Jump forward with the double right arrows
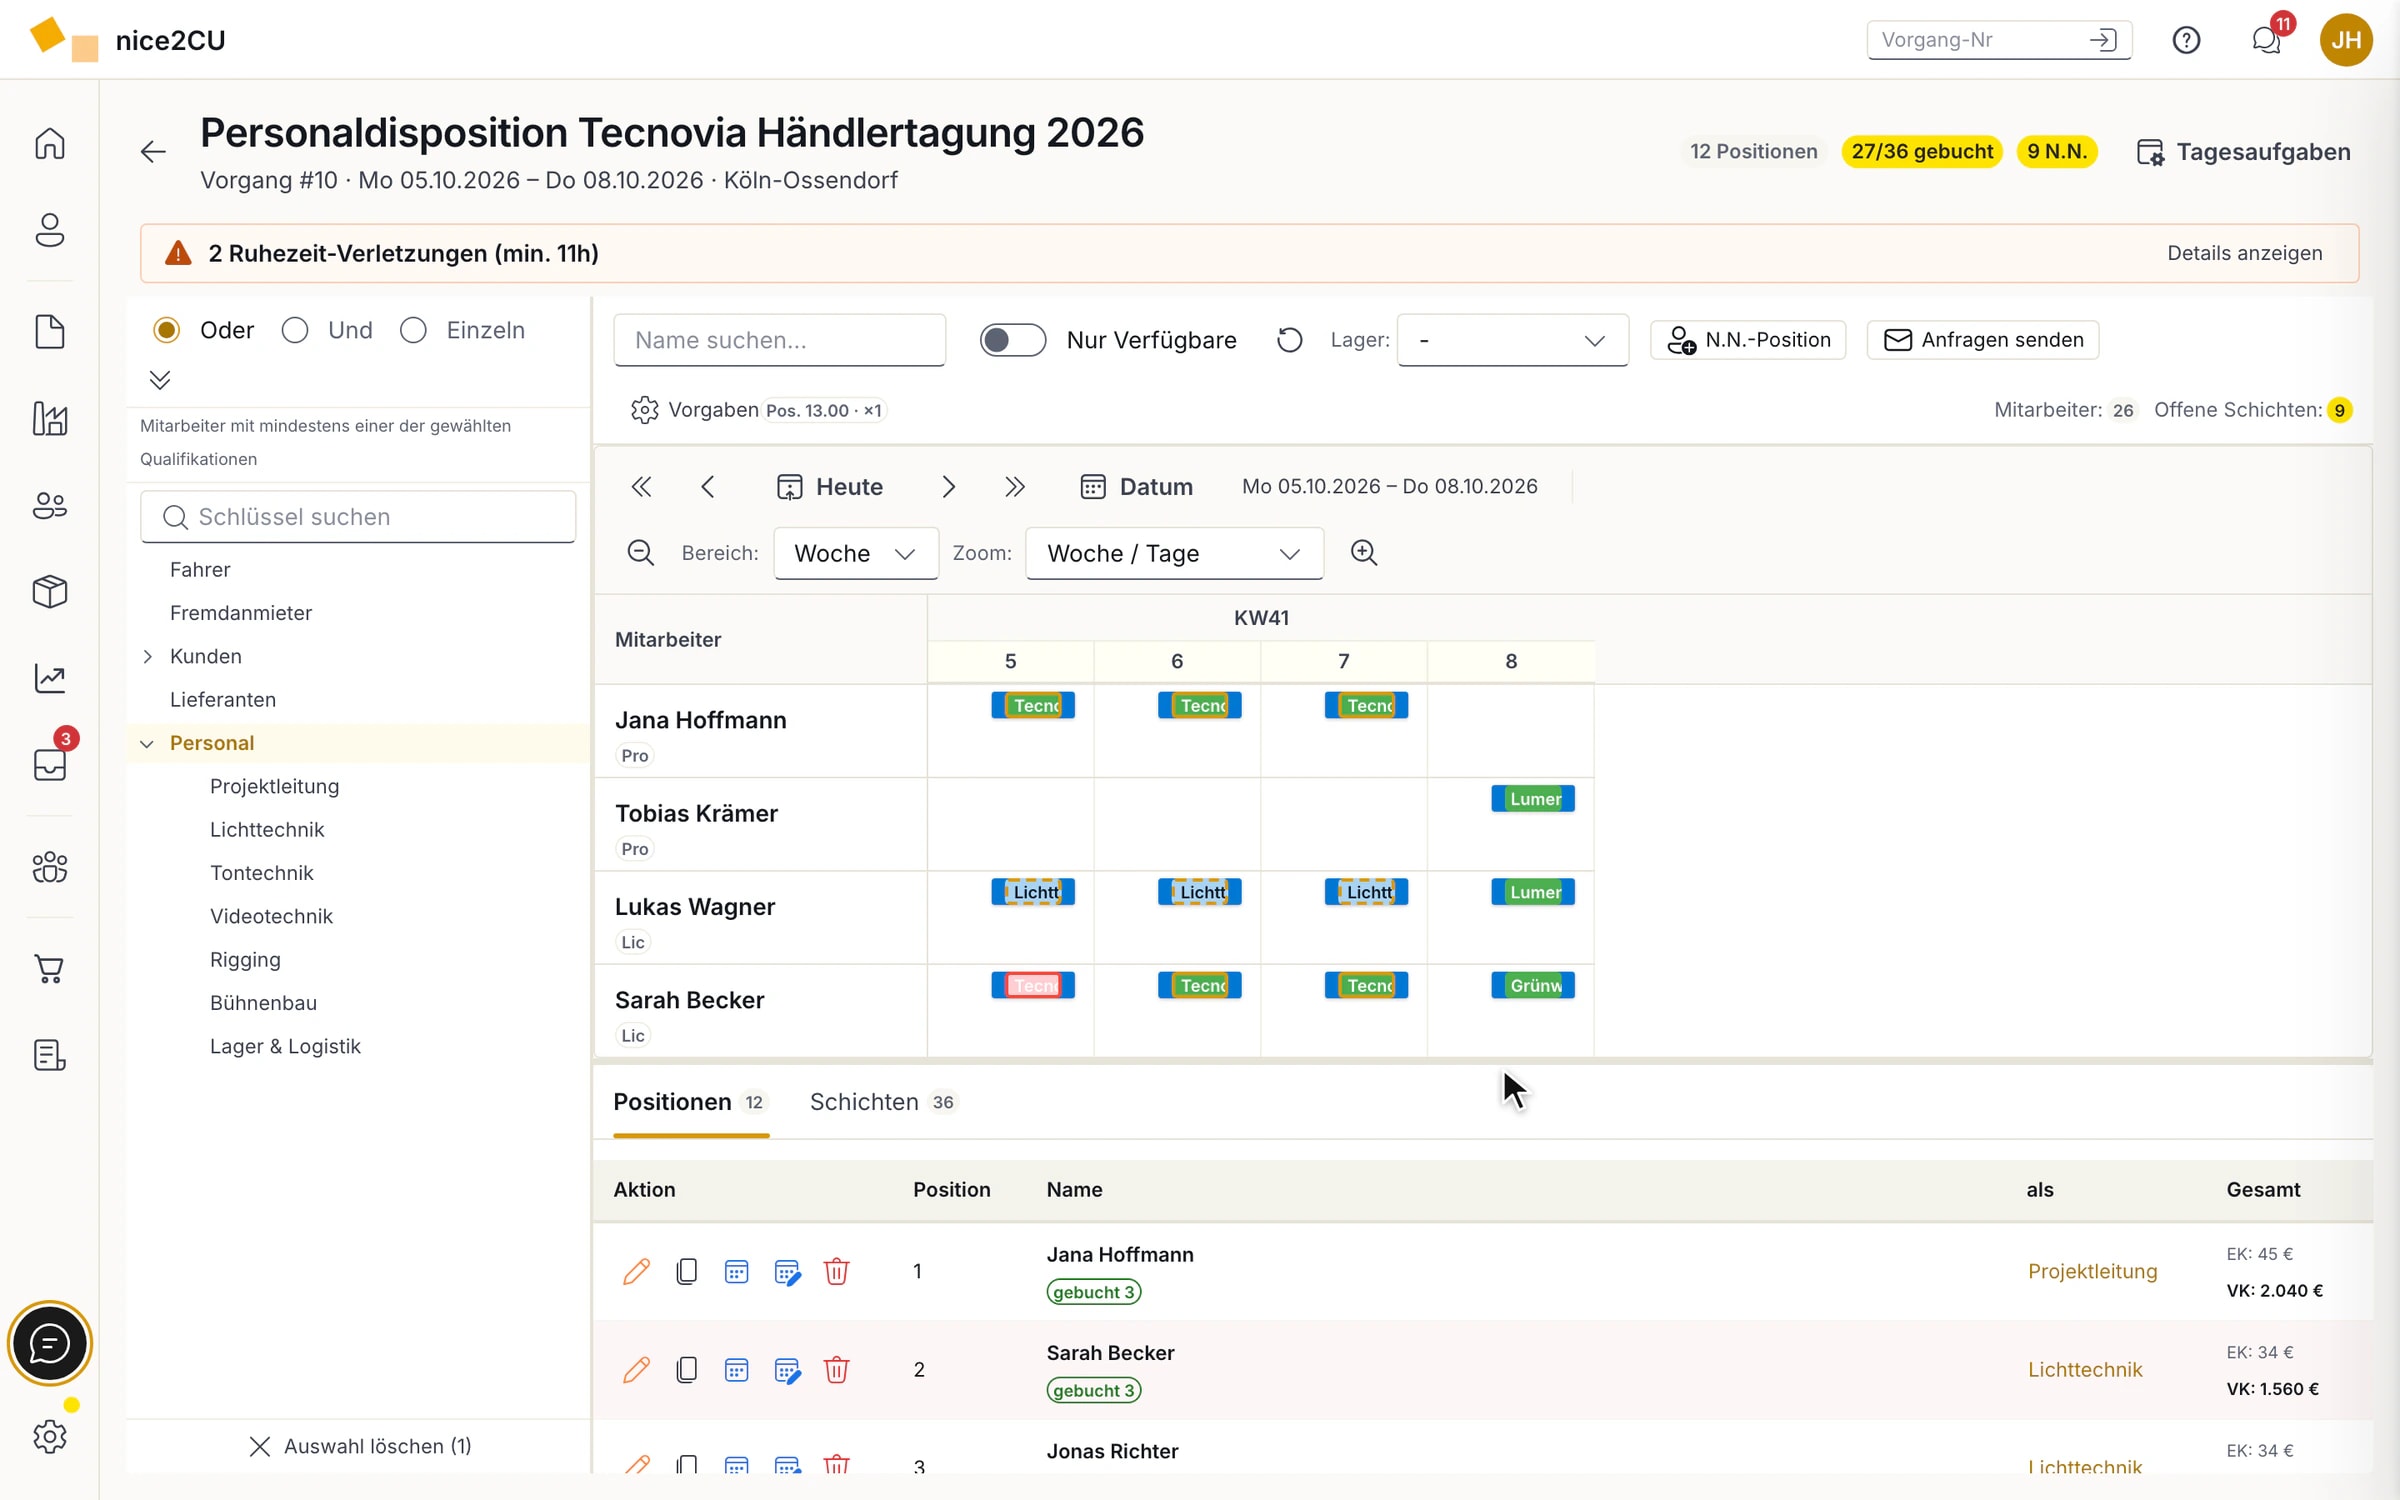 [1015, 487]
